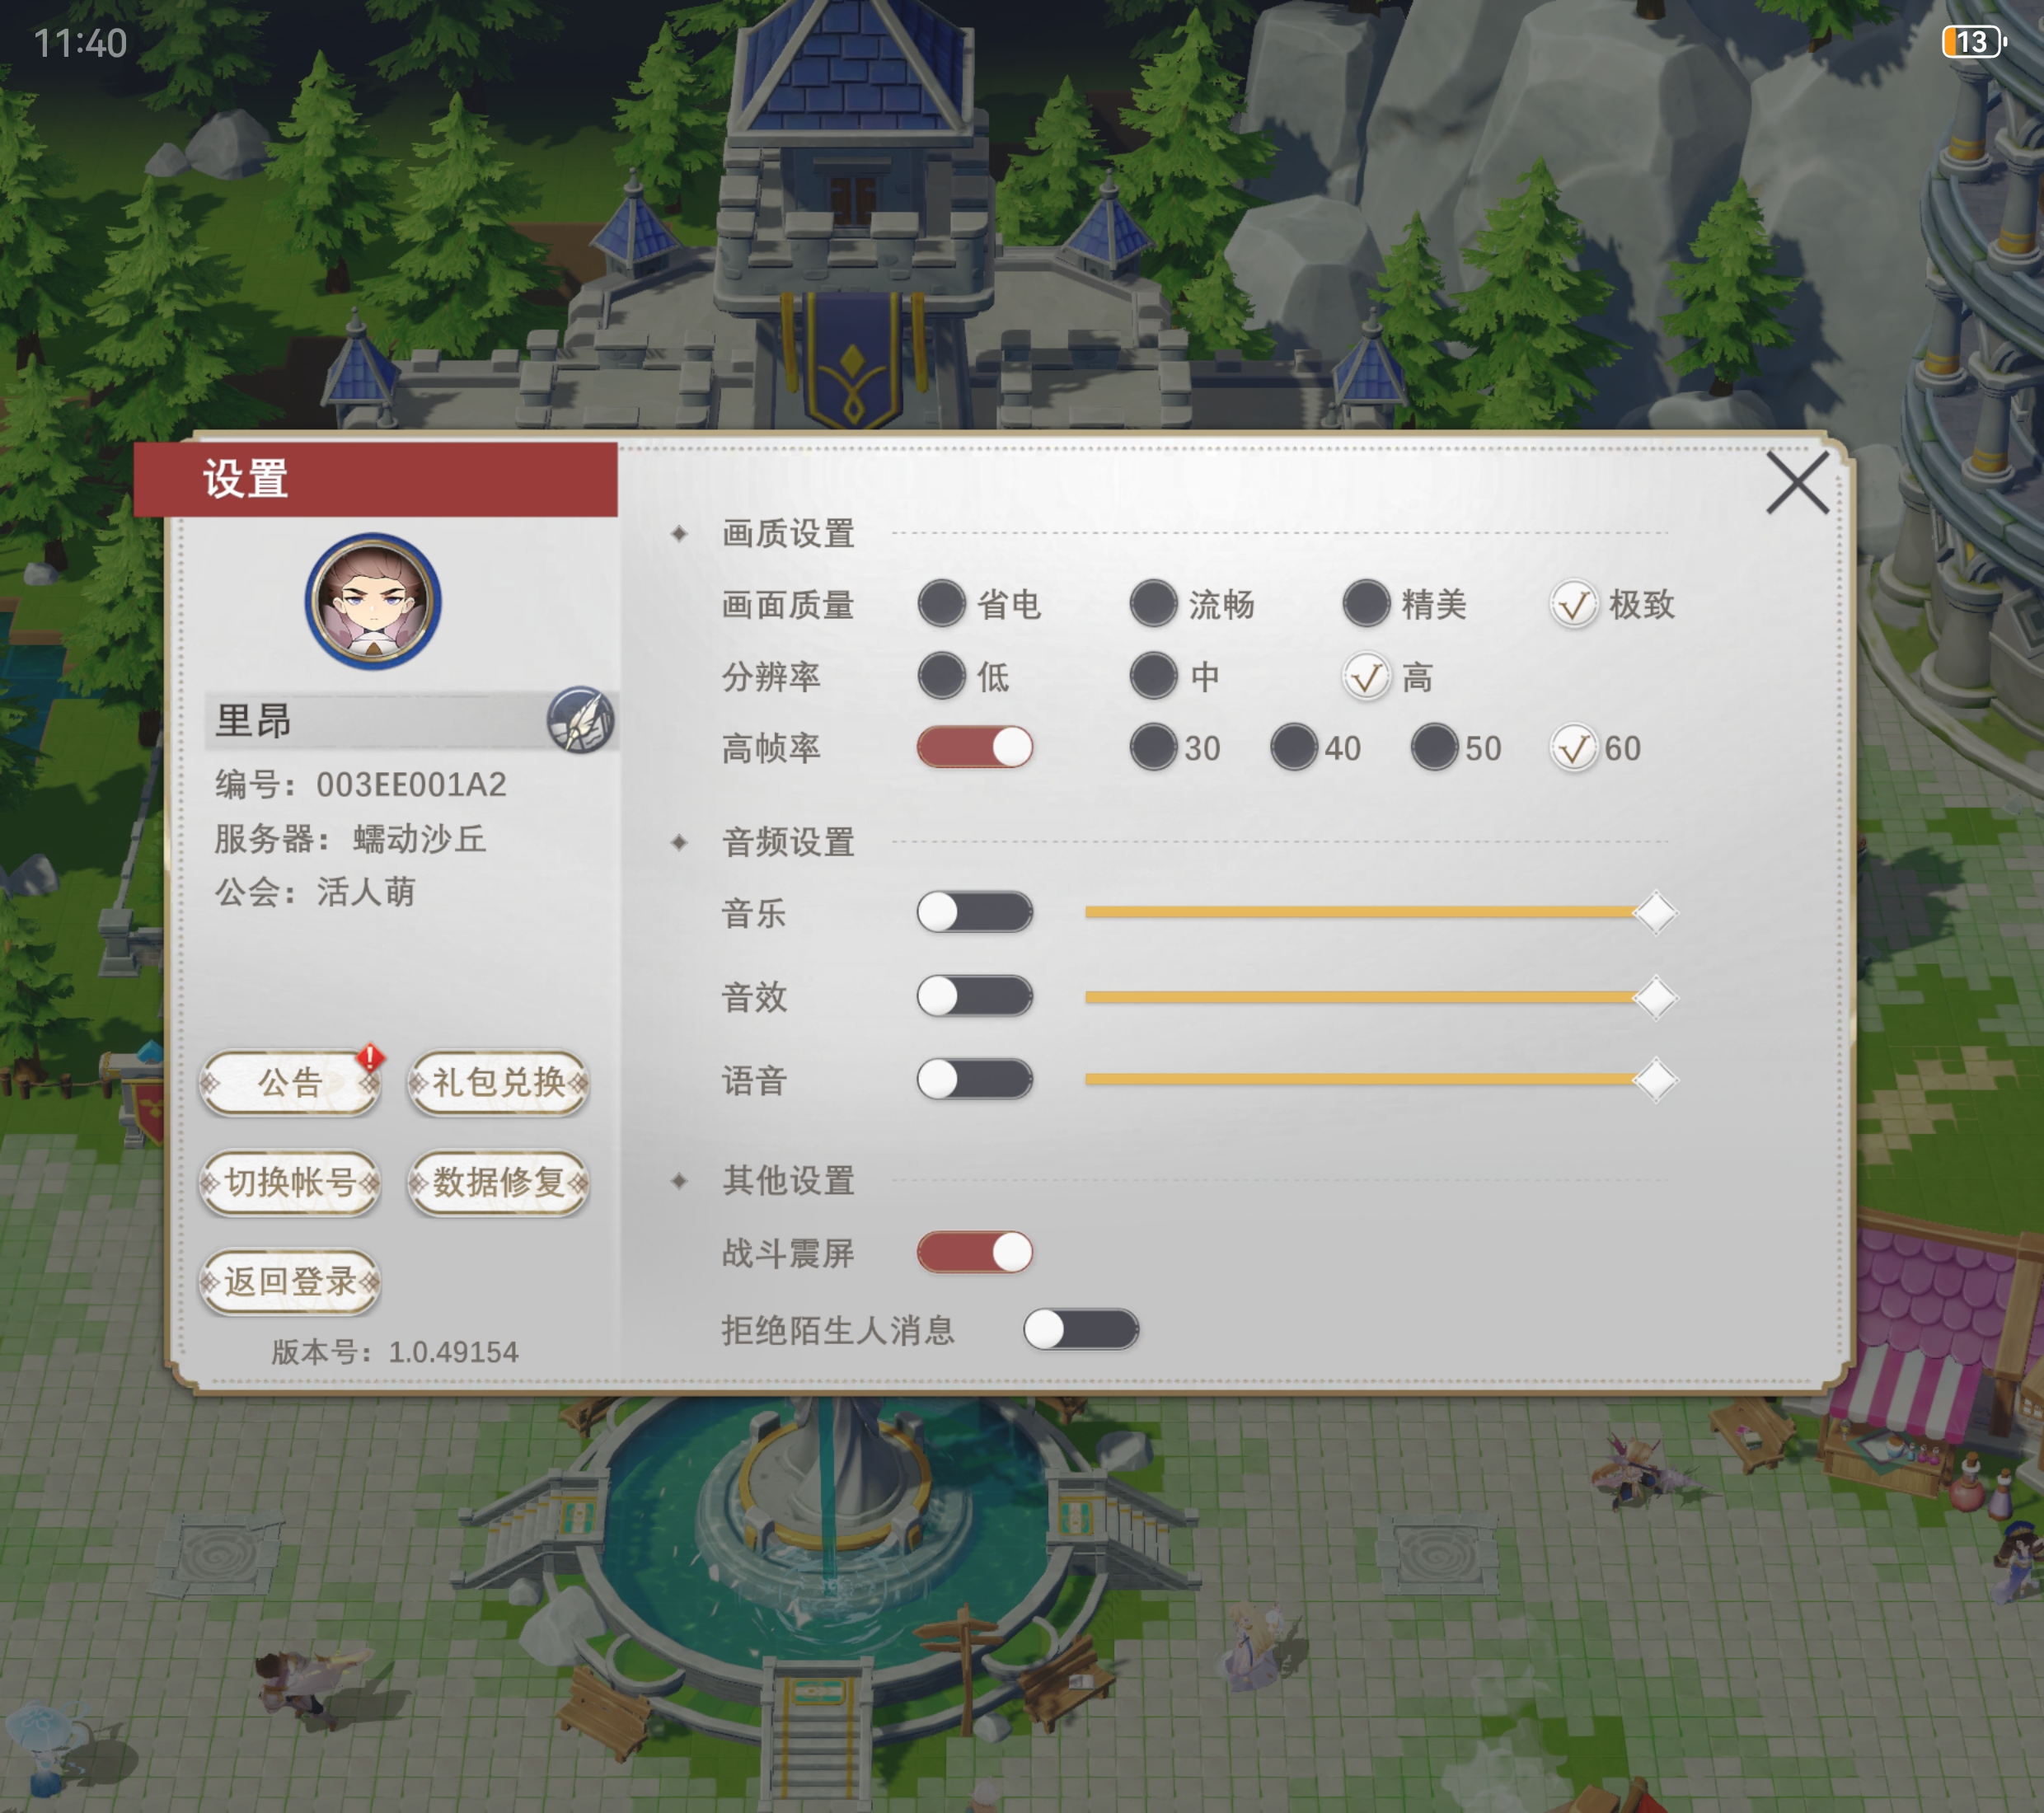Disable the 高帧率 high frame rate toggle
The height and width of the screenshot is (1813, 2044).
point(975,748)
